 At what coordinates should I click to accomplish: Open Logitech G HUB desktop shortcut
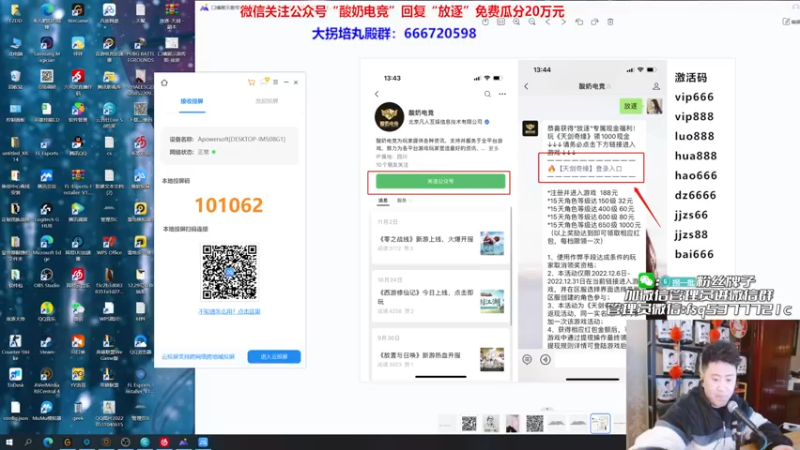46,215
